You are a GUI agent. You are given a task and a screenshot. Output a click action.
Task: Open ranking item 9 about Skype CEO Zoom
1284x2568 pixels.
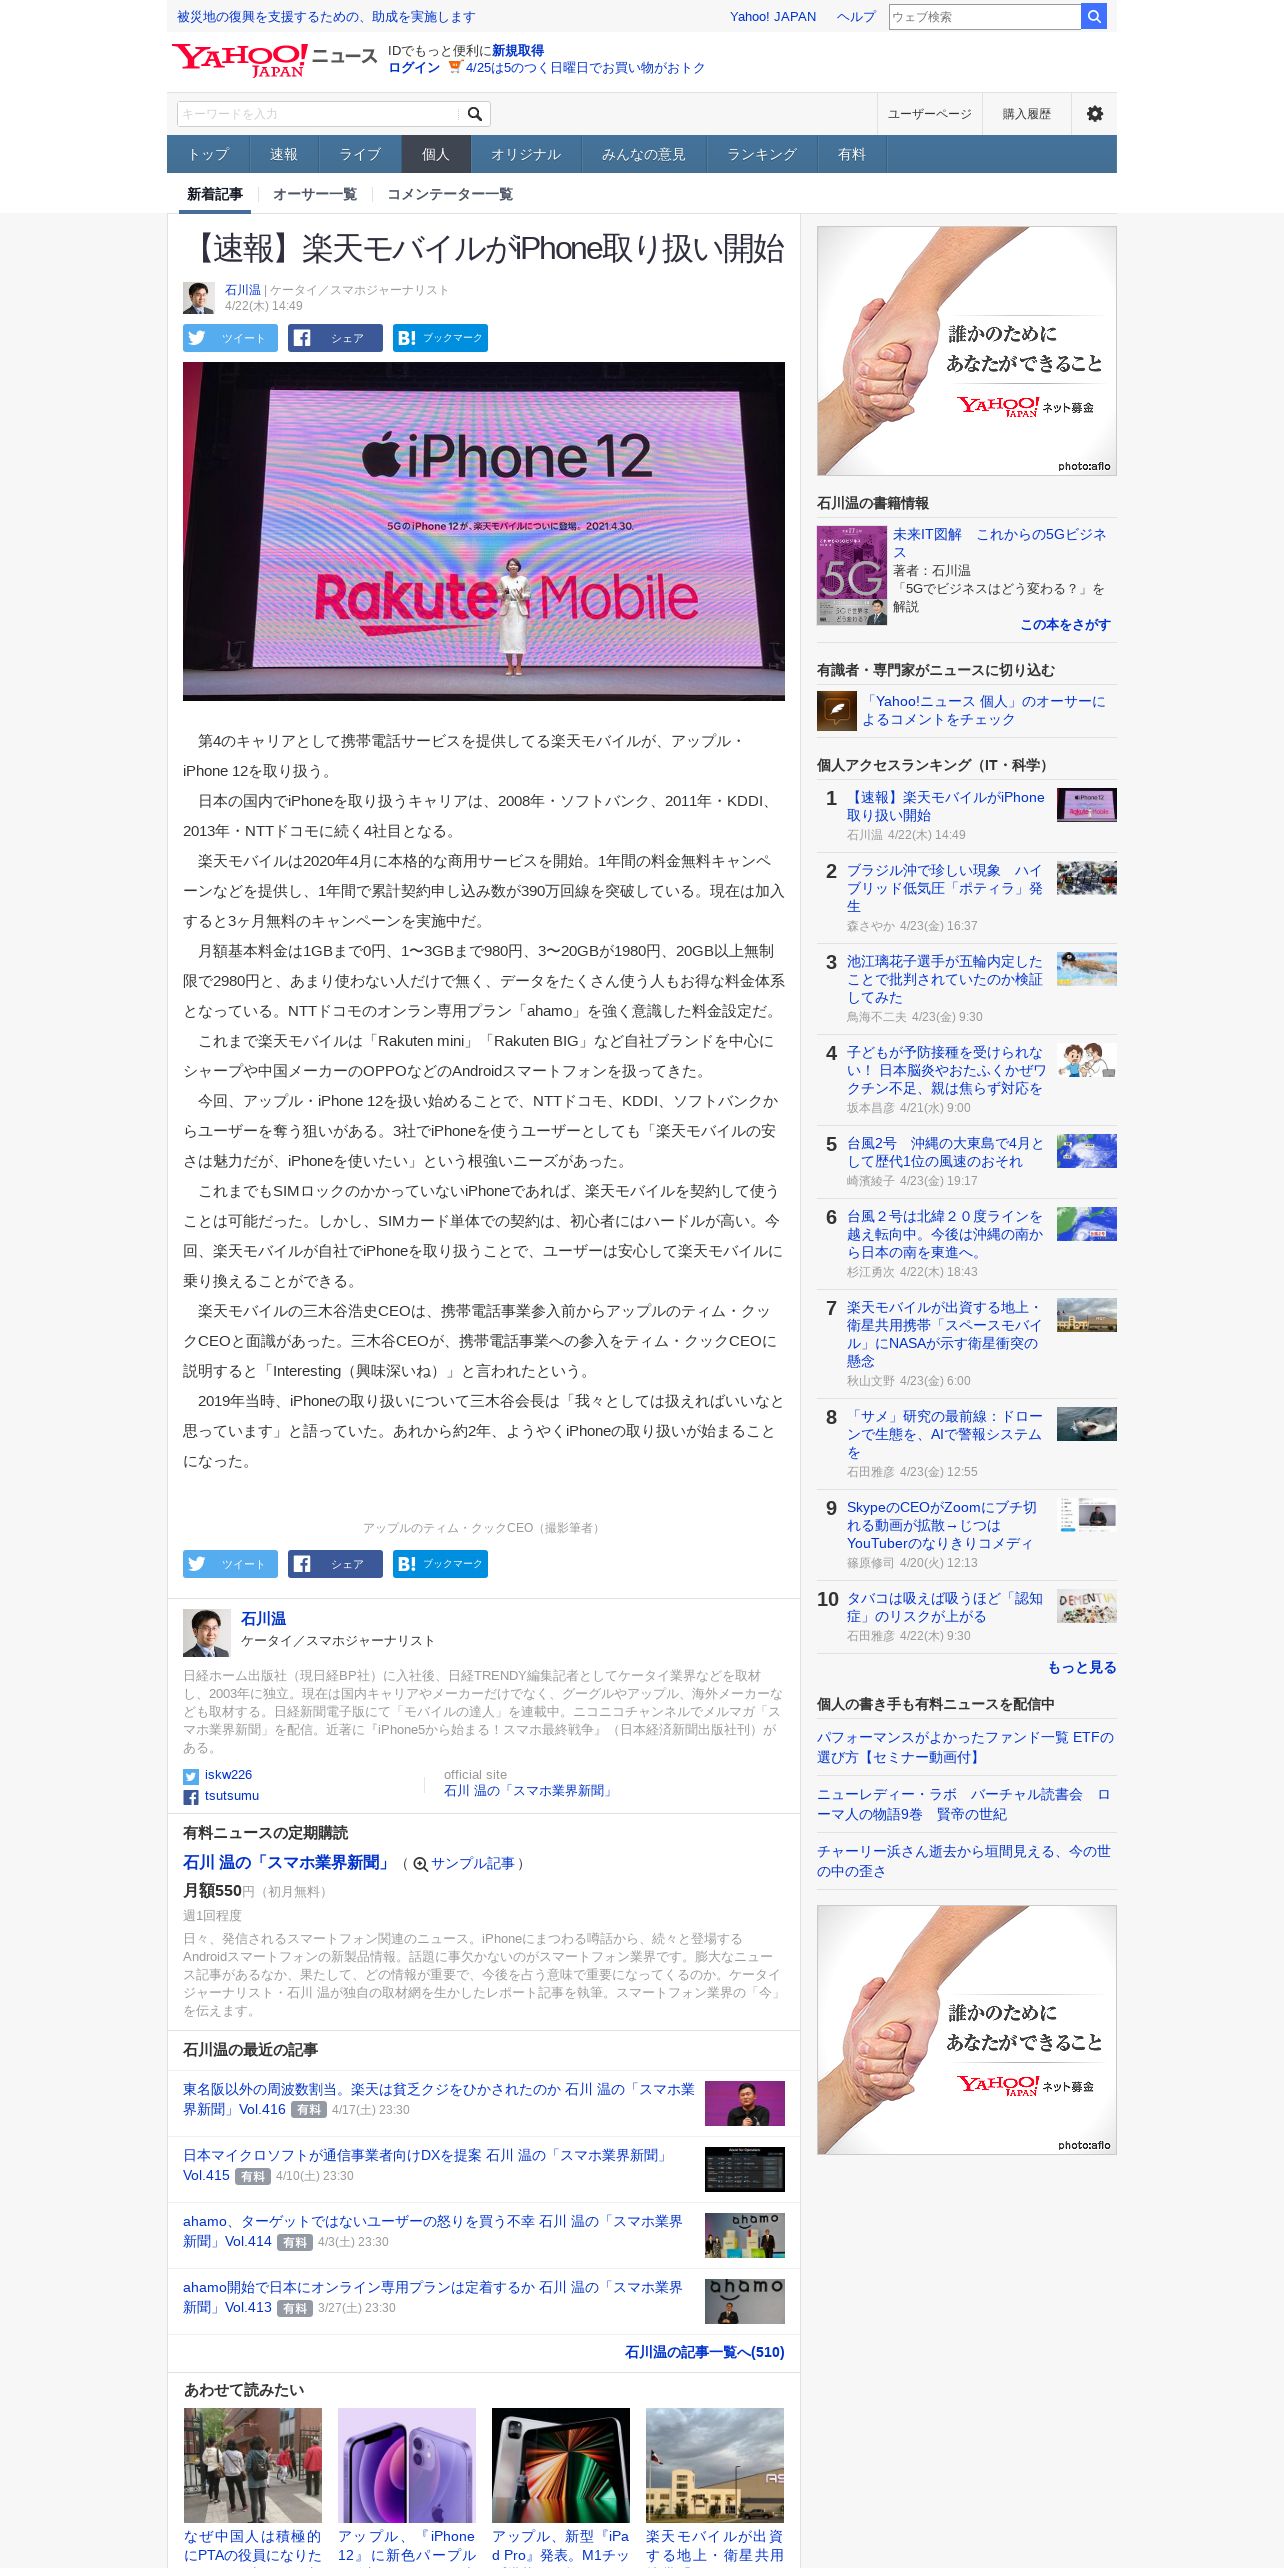[942, 1525]
